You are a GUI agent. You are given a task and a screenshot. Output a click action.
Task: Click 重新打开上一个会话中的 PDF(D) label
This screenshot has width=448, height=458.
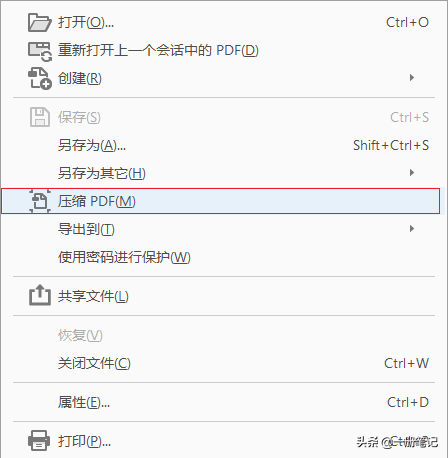(158, 50)
